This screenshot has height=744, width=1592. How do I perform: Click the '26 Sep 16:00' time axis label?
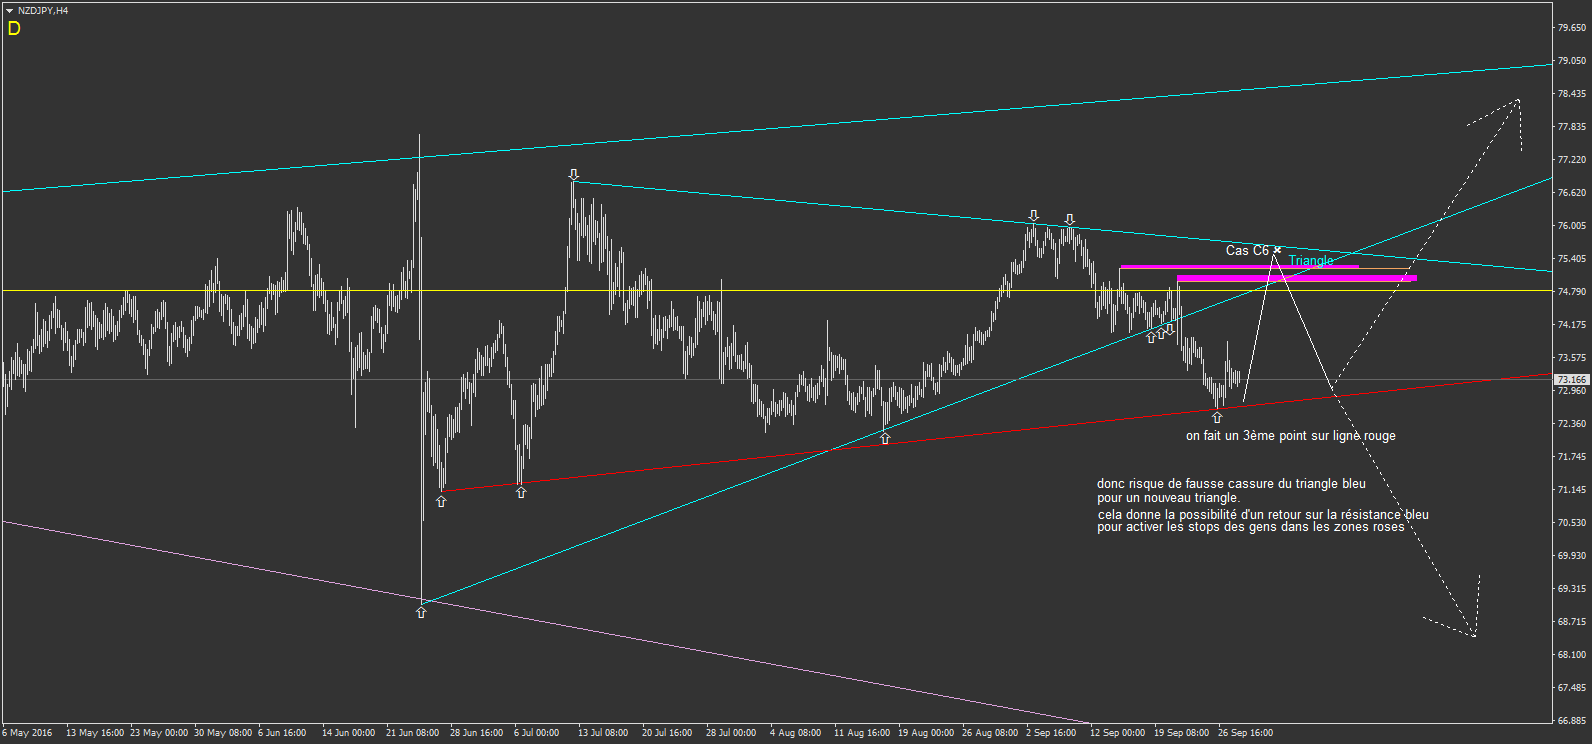(x=1246, y=733)
